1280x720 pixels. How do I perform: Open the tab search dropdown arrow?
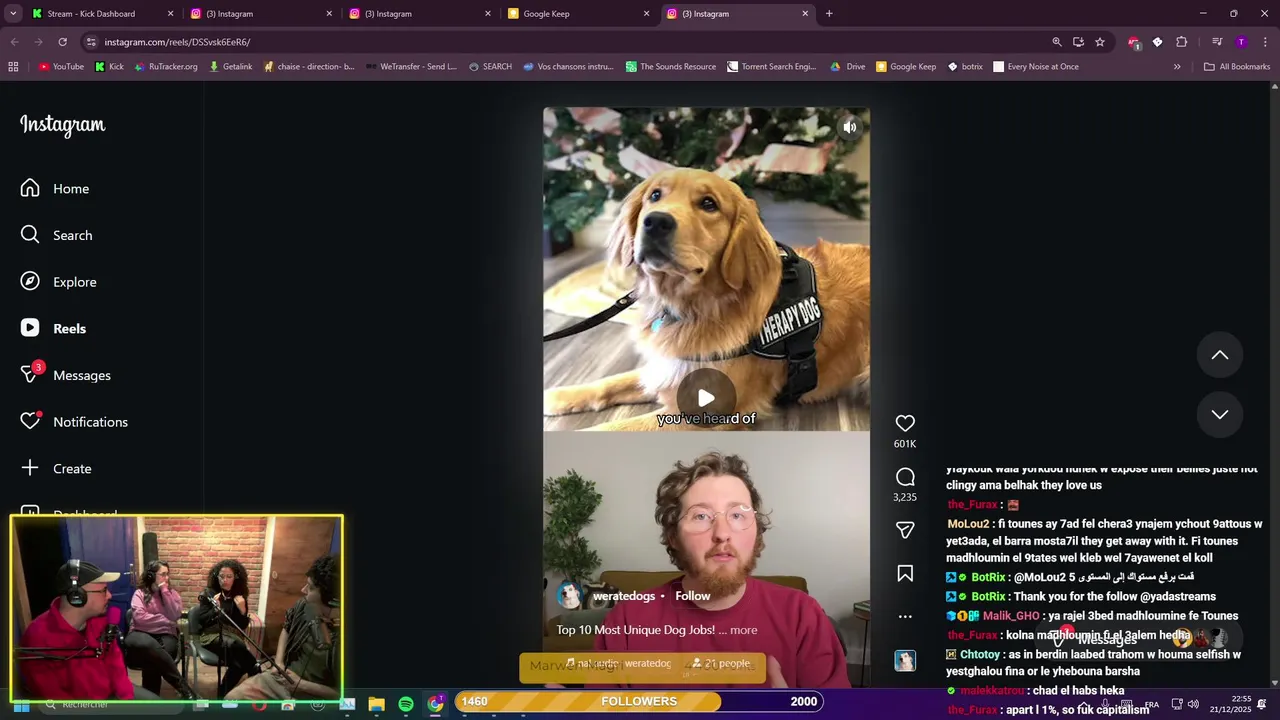tap(14, 14)
